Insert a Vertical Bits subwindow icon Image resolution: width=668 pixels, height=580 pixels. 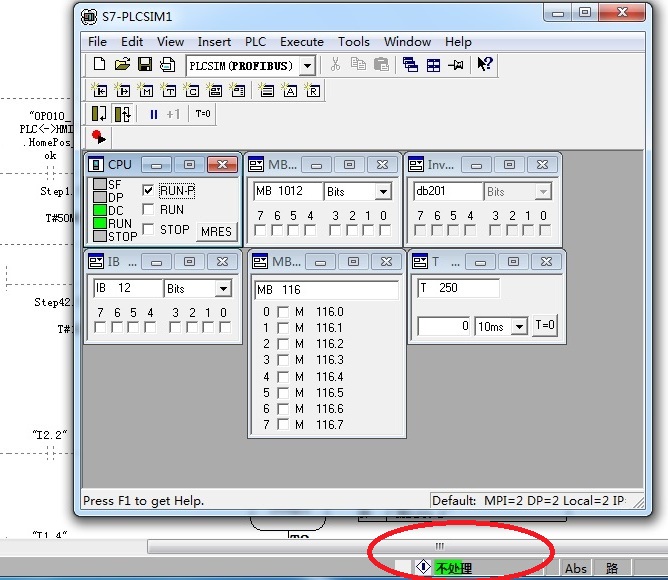pos(237,90)
